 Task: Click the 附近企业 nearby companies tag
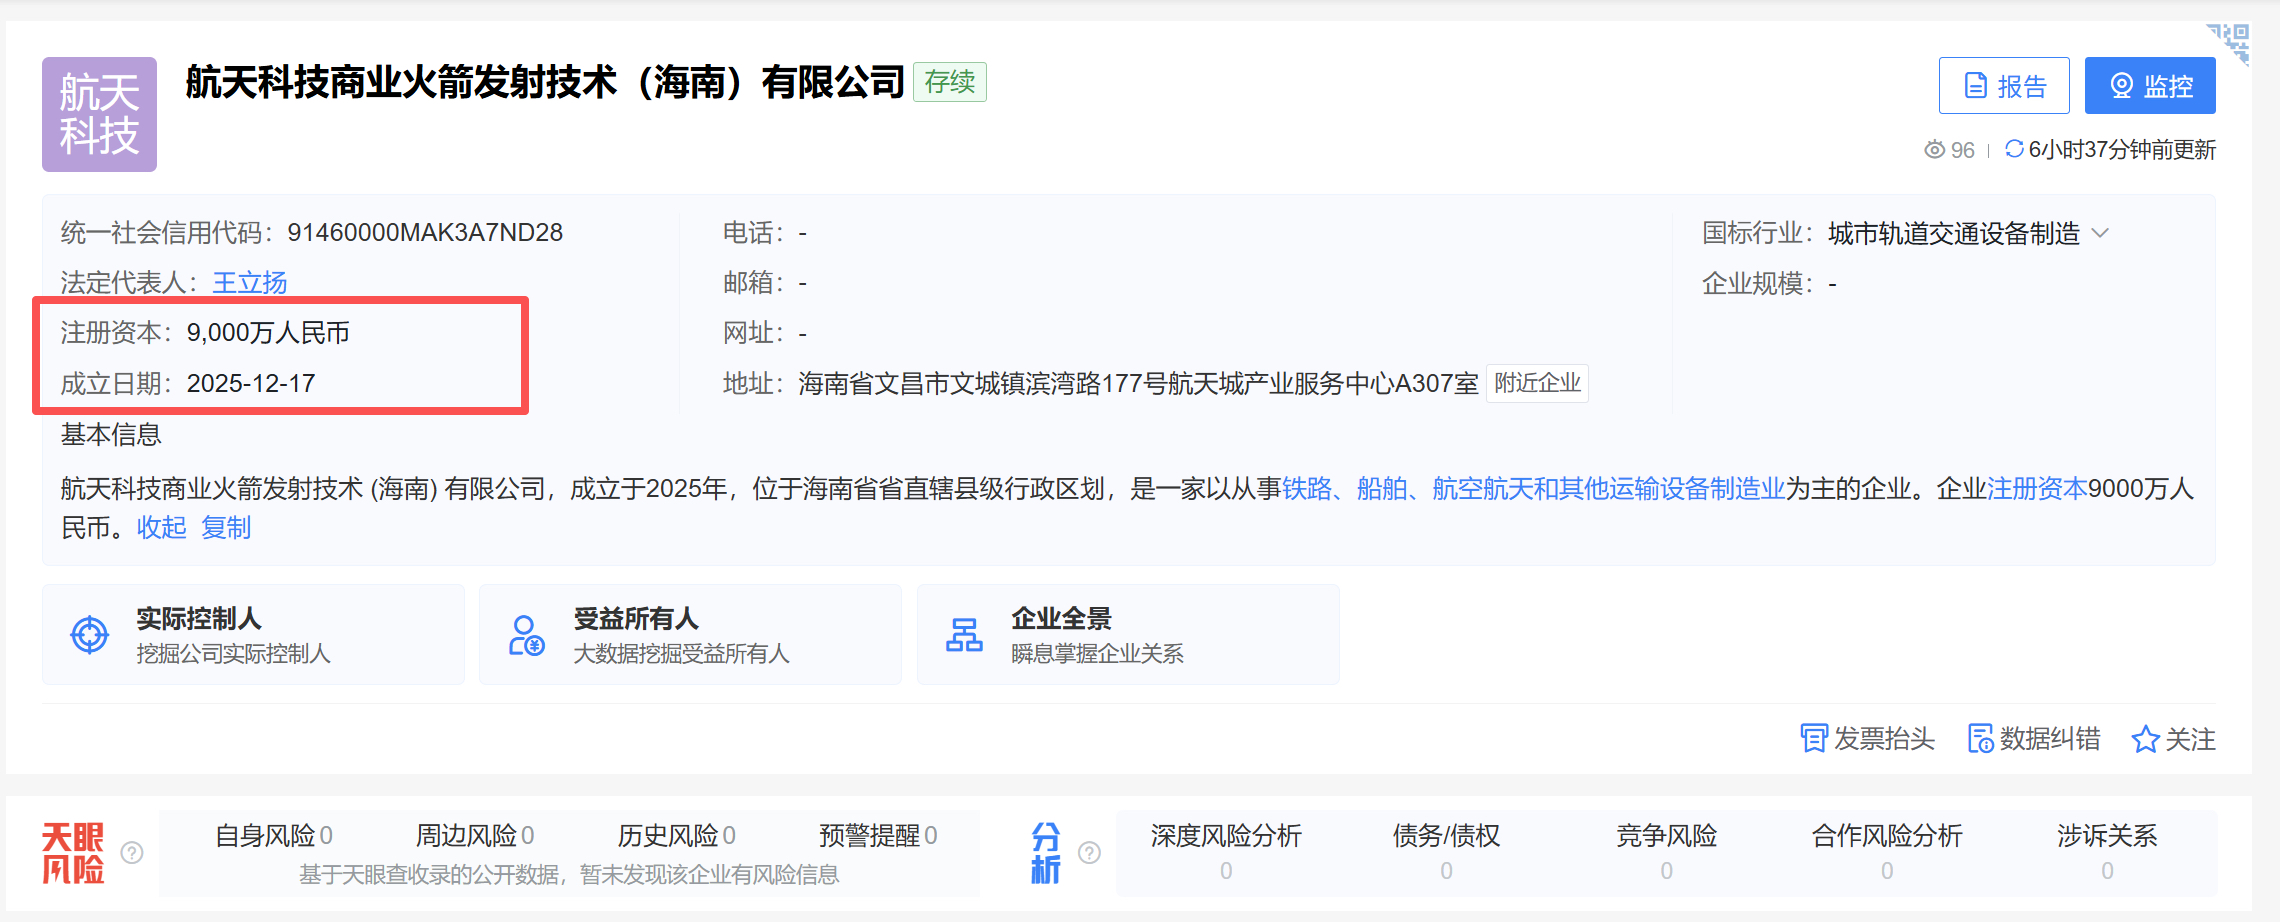(x=1538, y=383)
